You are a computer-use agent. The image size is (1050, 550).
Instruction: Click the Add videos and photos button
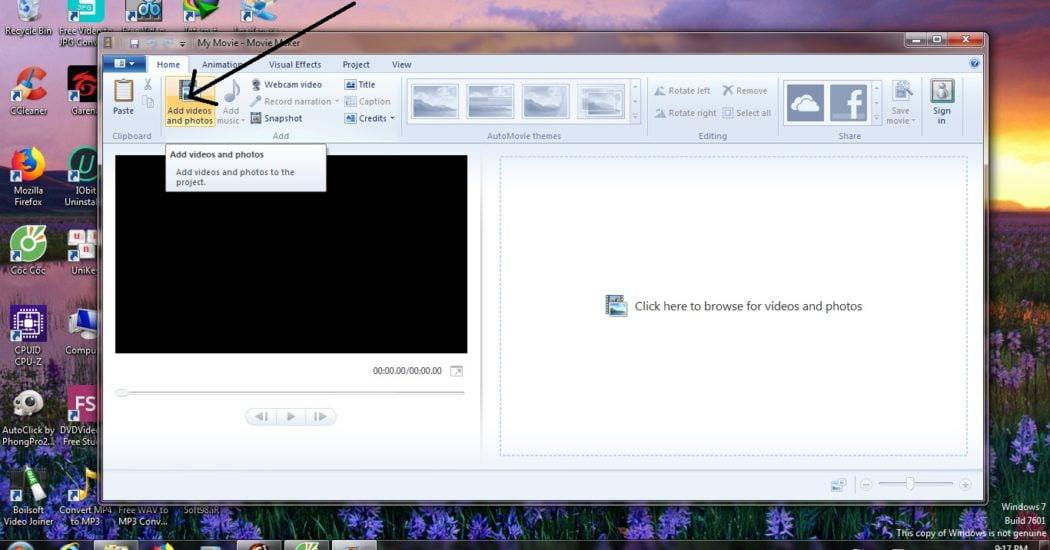click(190, 102)
